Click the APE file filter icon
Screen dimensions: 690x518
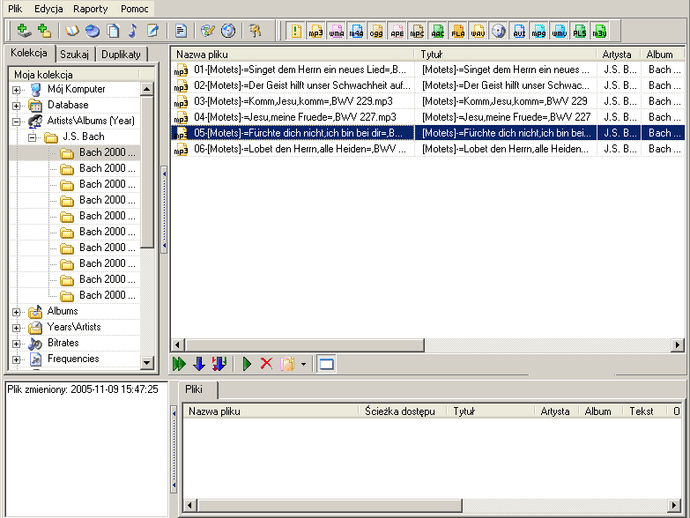397,31
